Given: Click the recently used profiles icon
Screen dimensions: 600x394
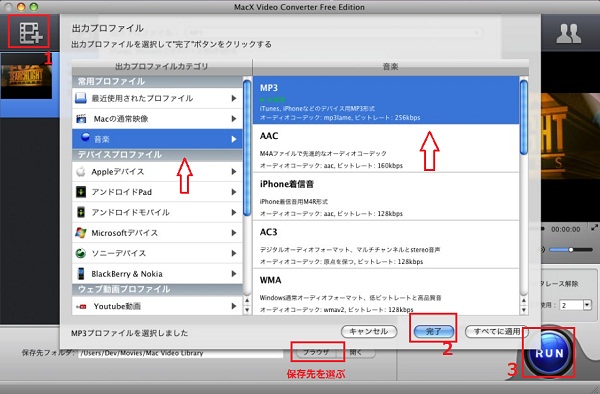Looking at the screenshot, I should [81, 98].
